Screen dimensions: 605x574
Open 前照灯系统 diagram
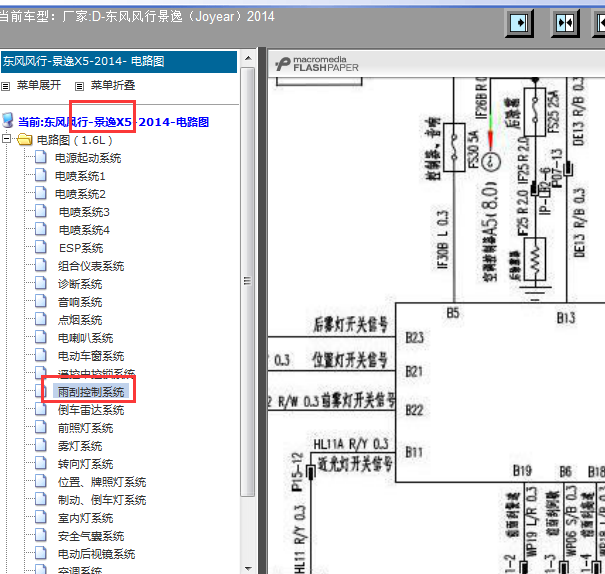point(85,428)
